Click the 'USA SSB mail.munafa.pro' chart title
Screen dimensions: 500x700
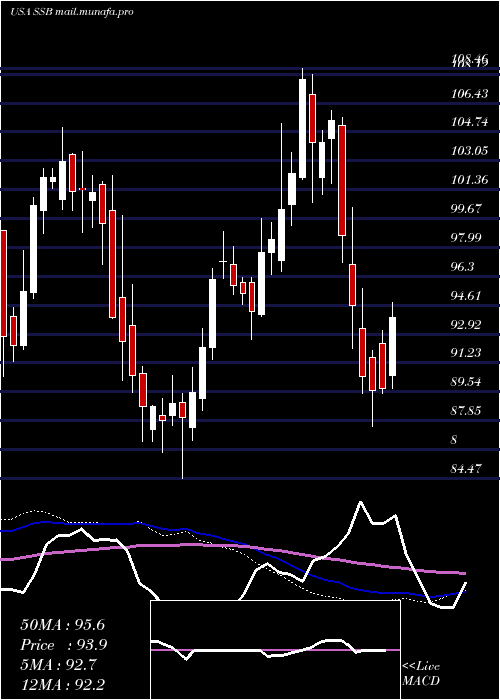pos(71,12)
